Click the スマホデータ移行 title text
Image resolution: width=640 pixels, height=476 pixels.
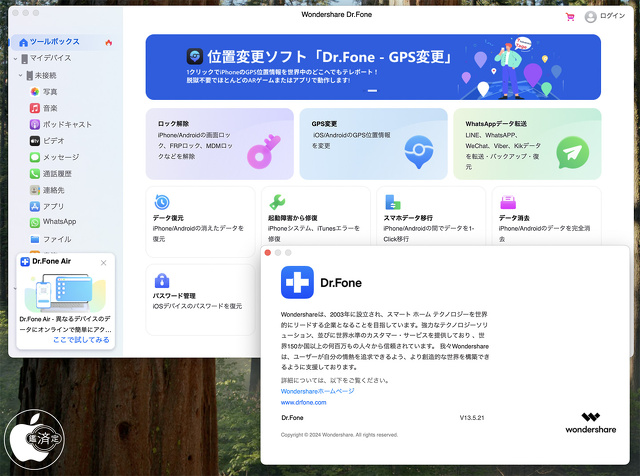[408, 218]
